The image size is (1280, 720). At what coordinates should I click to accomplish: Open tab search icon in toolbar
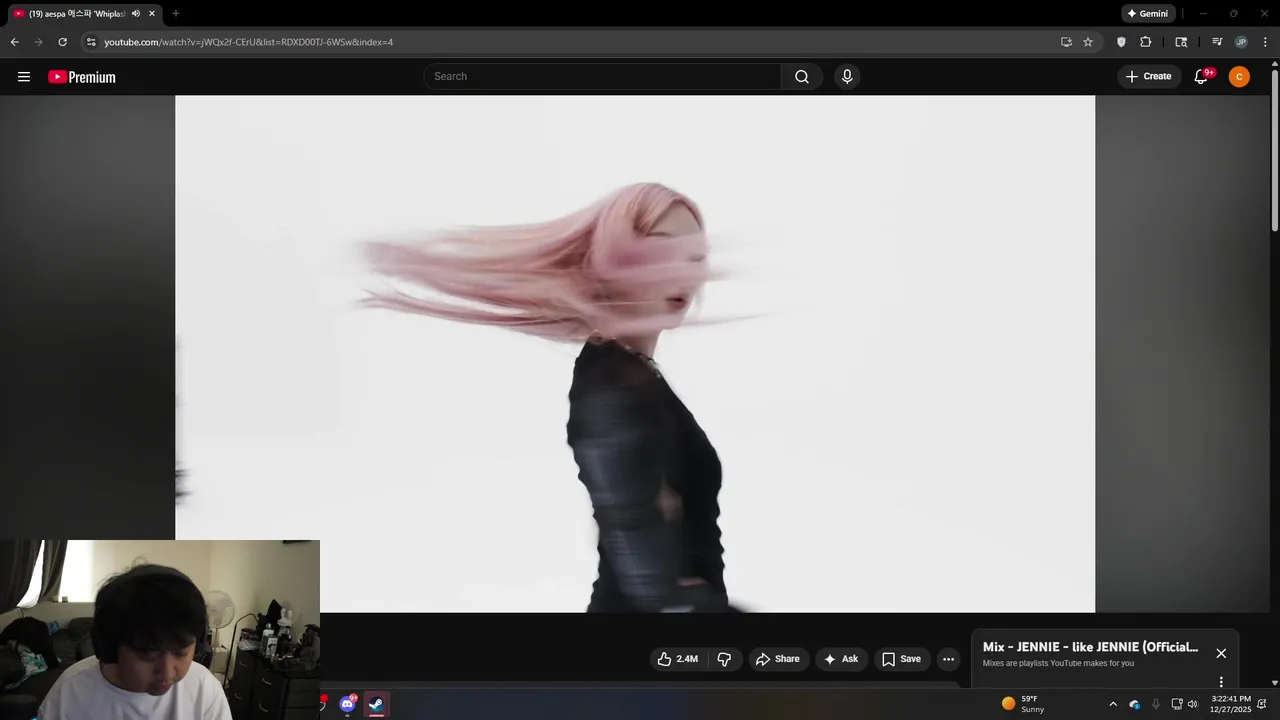click(x=1181, y=42)
